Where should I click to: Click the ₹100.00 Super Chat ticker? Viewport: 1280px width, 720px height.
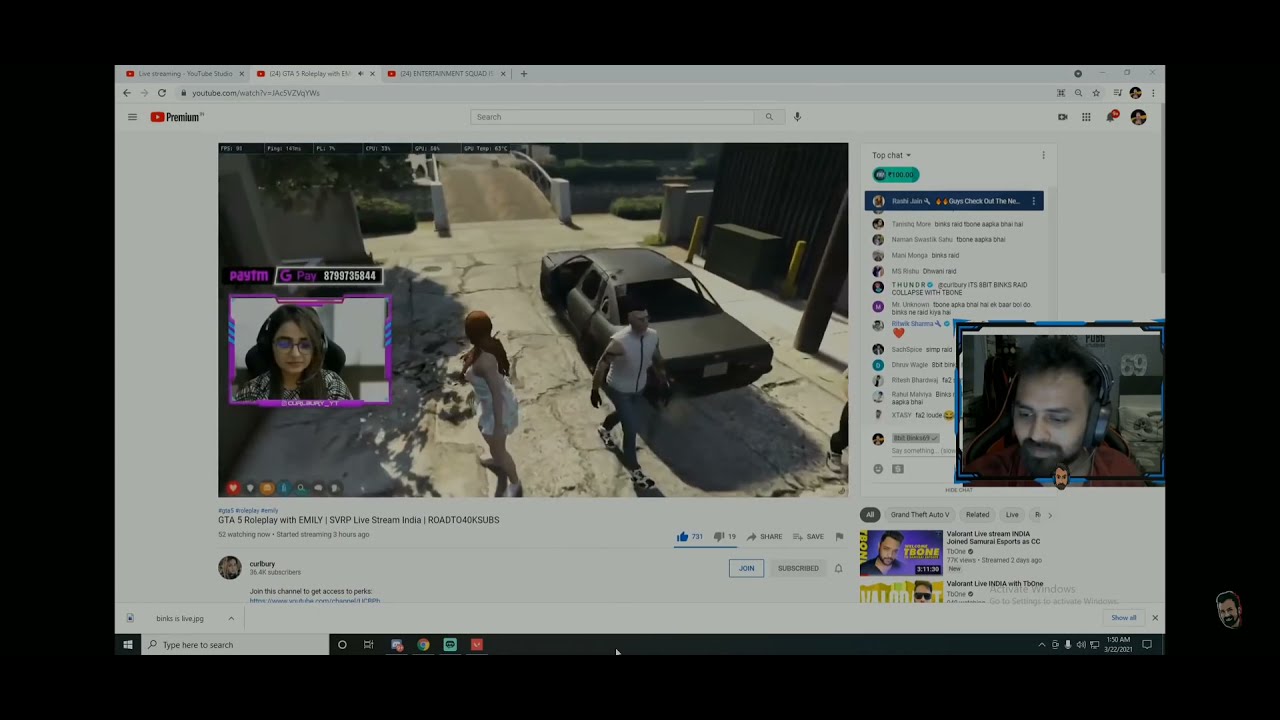point(896,175)
